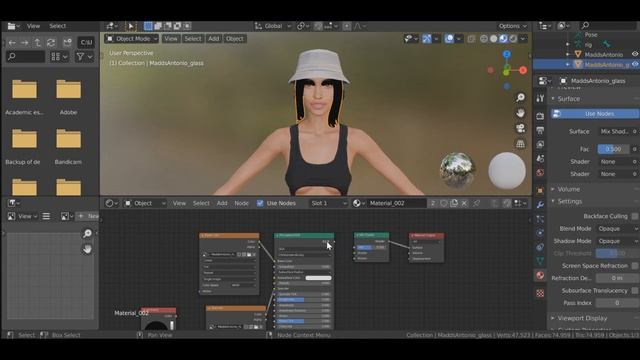Toggle the viewport gizmos button
Image resolution: width=640 pixels, height=360 pixels.
tap(427, 39)
